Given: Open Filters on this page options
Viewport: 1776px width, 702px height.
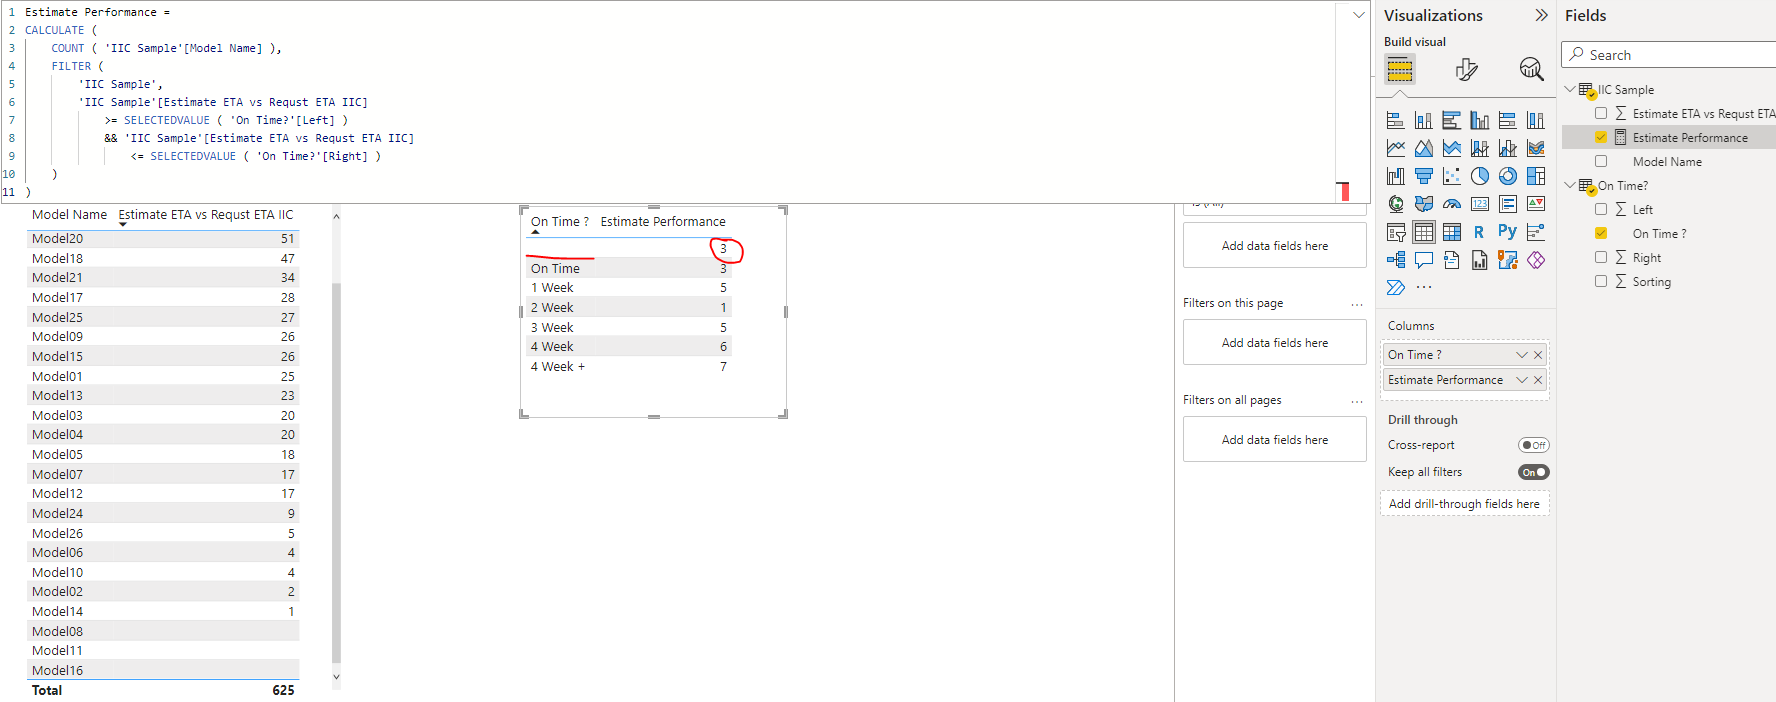Looking at the screenshot, I should [x=1357, y=304].
